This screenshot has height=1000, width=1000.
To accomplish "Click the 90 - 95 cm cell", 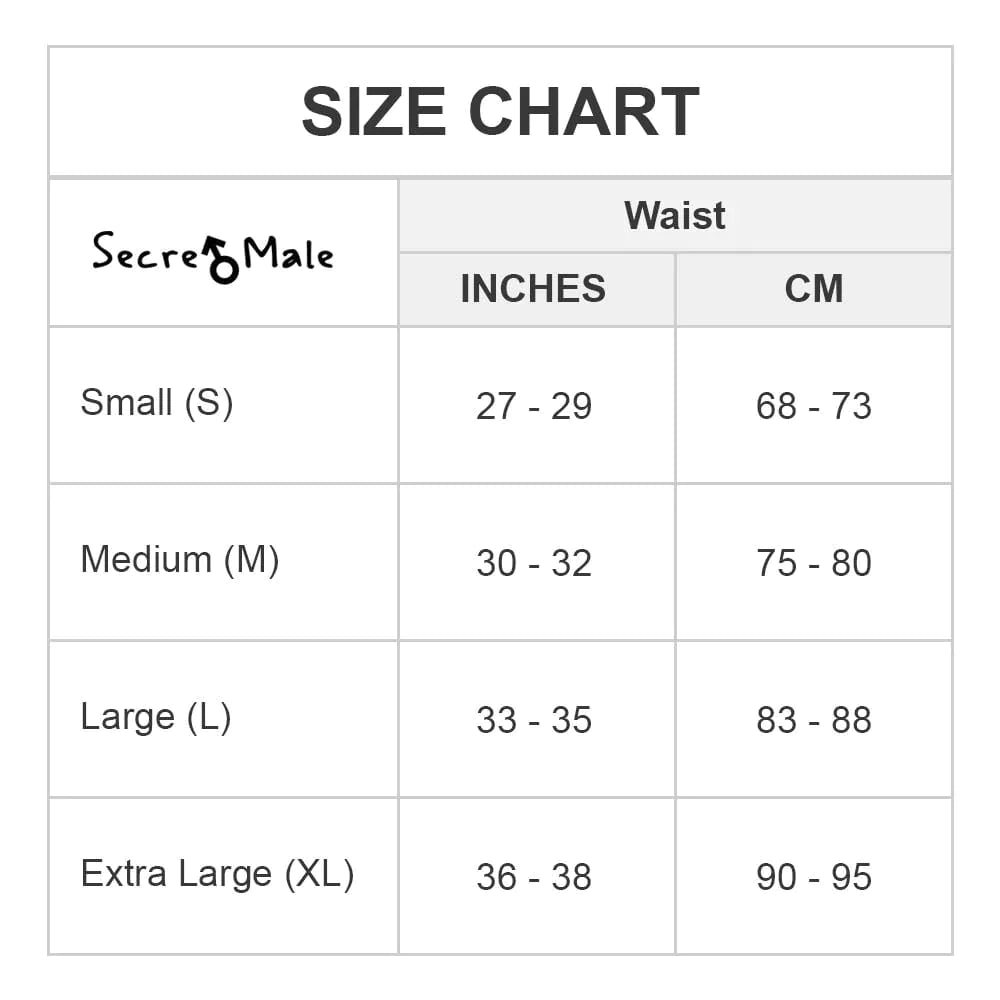I will (x=814, y=877).
